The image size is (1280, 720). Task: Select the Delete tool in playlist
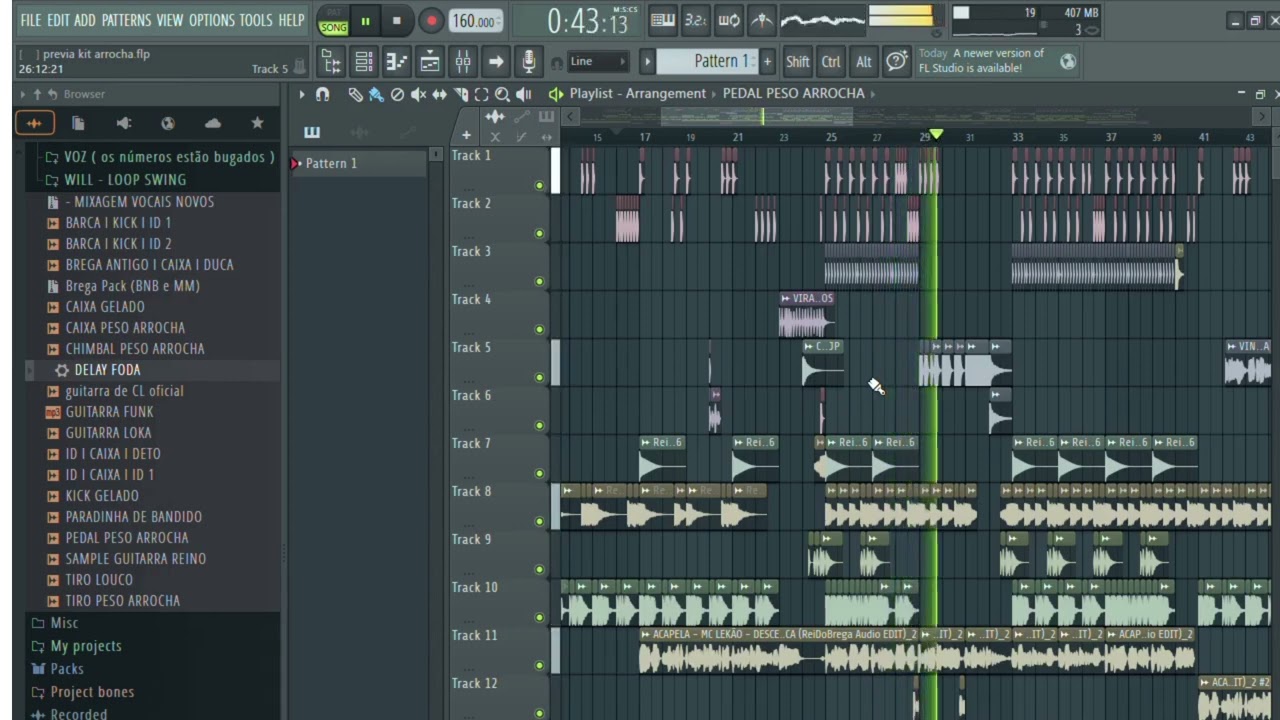click(397, 94)
